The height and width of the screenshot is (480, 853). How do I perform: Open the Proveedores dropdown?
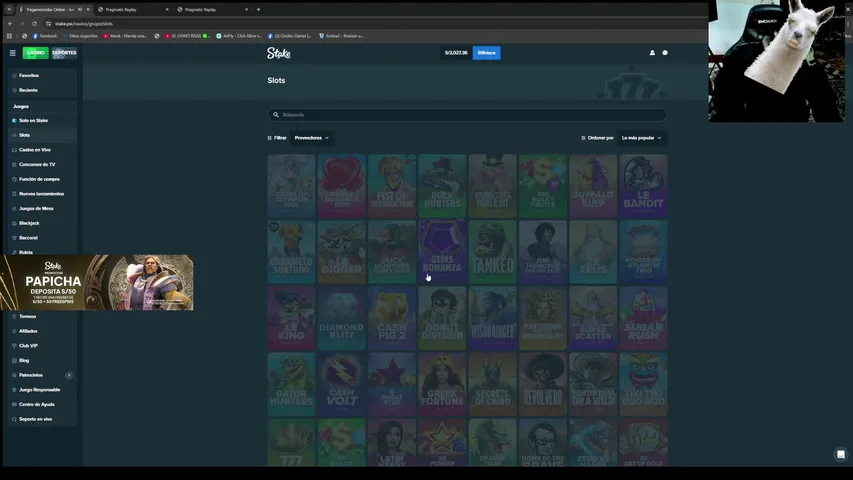(312, 138)
